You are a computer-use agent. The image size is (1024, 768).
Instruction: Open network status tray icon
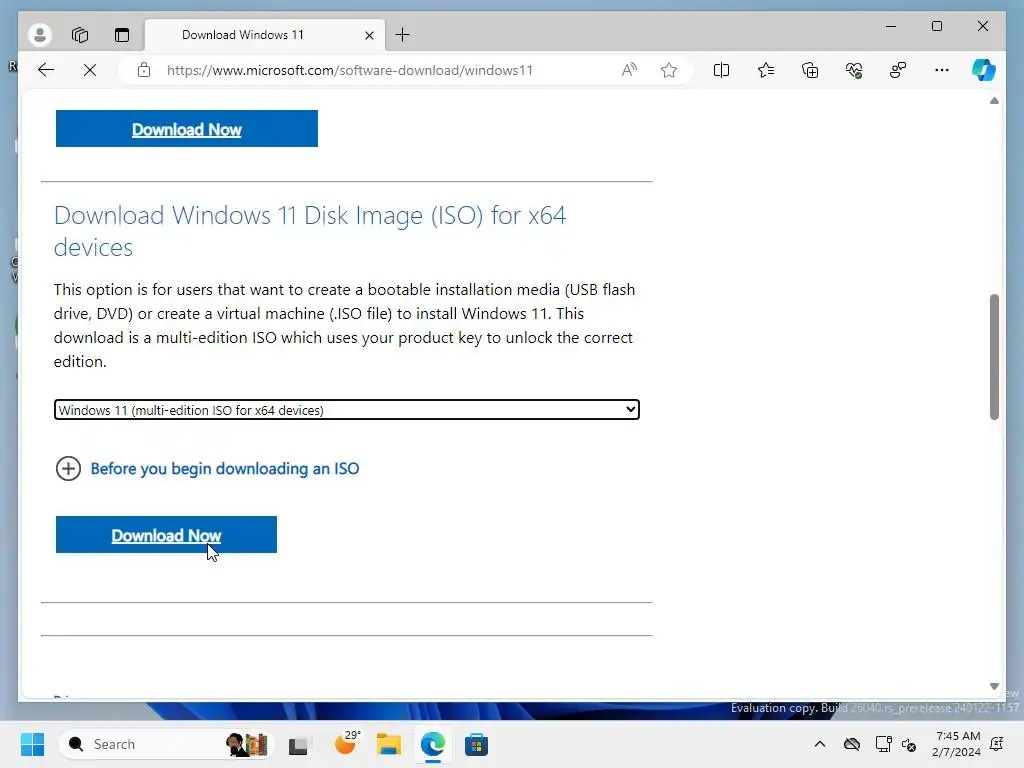pos(883,744)
